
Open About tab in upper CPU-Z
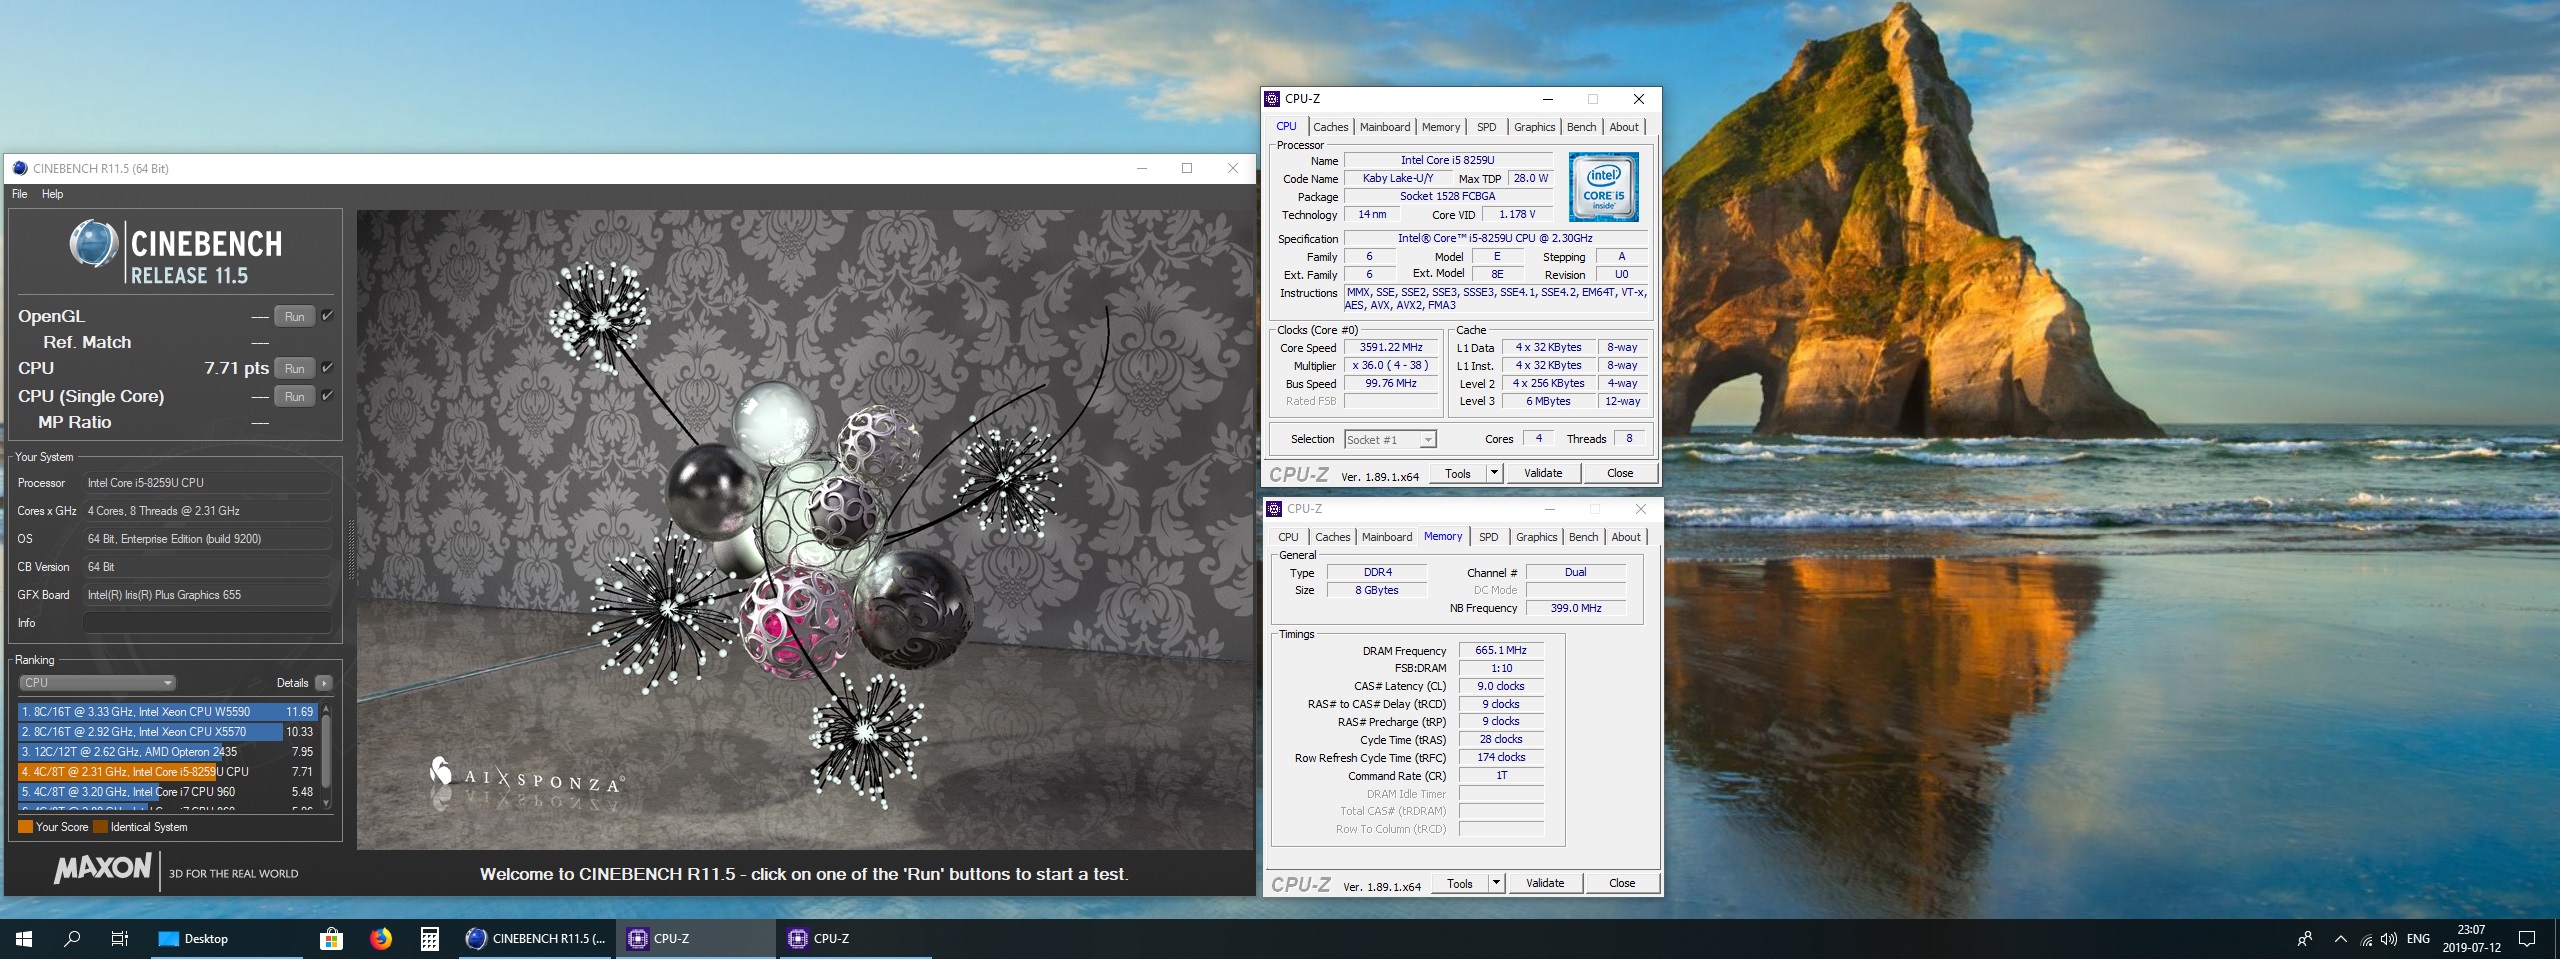tap(1624, 127)
